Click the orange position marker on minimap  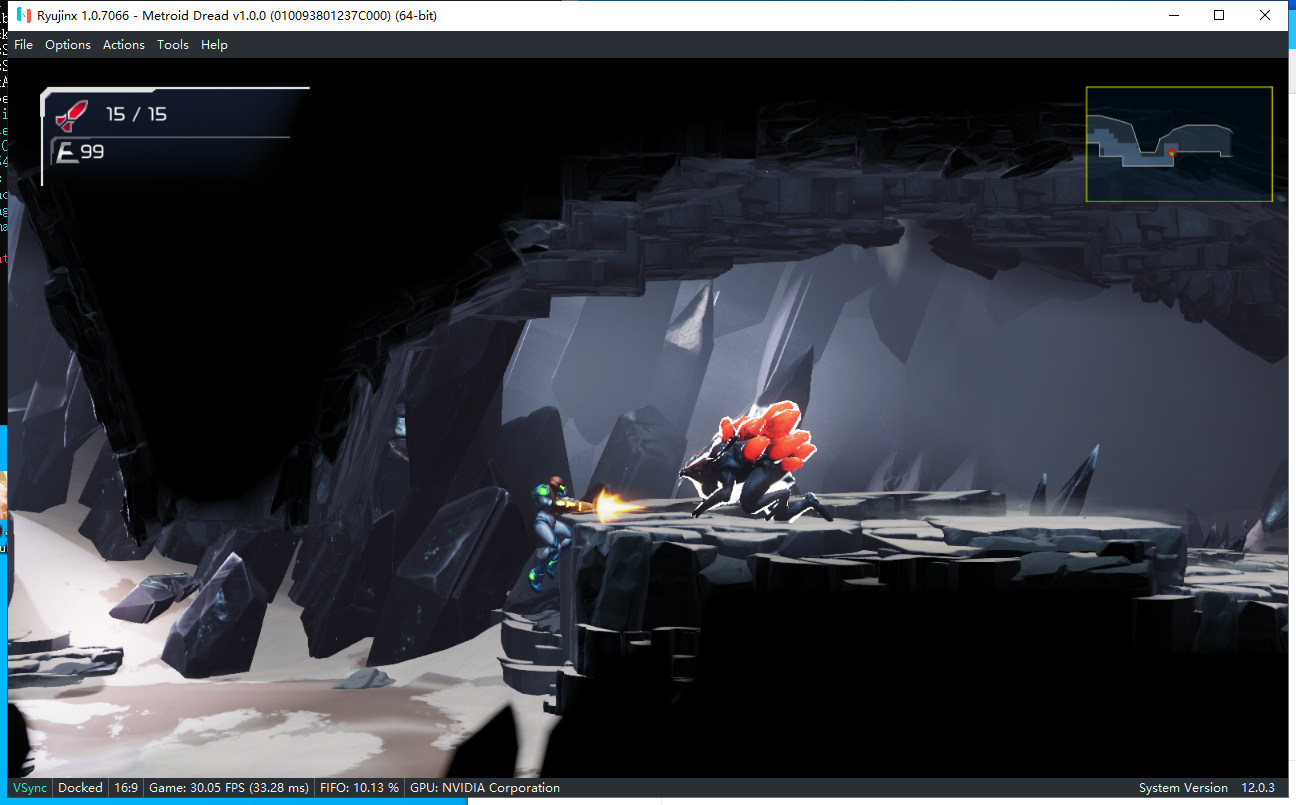point(1171,151)
